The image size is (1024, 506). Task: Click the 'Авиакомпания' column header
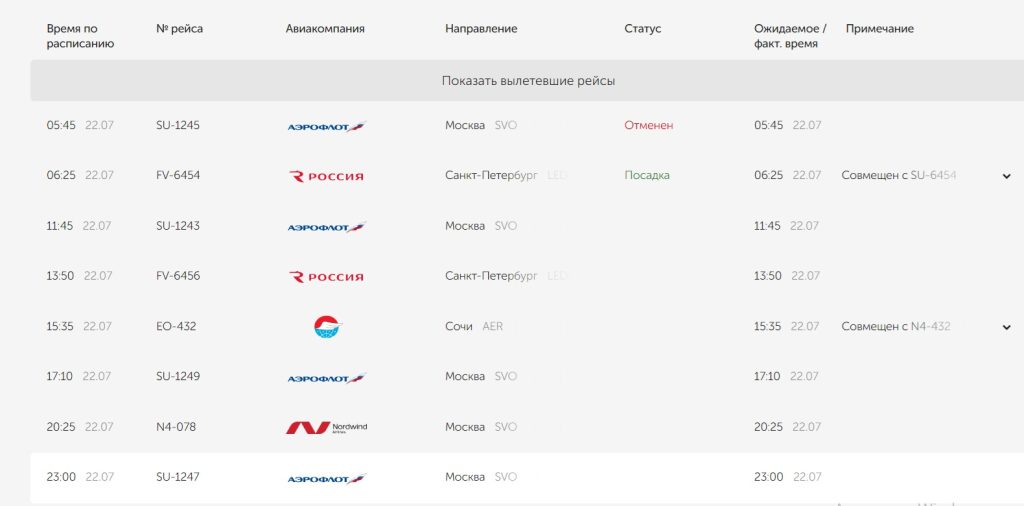325,29
